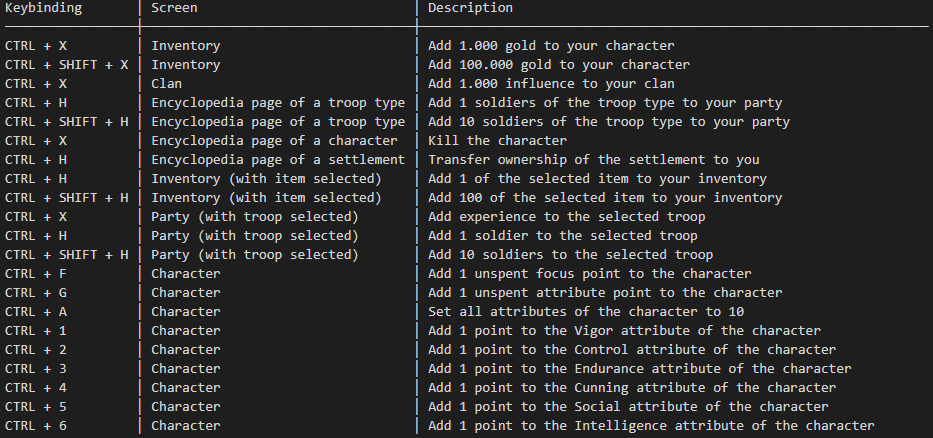The height and width of the screenshot is (438, 933).
Task: Click "Encyclopedia page of a character" cell
Action: tap(274, 141)
